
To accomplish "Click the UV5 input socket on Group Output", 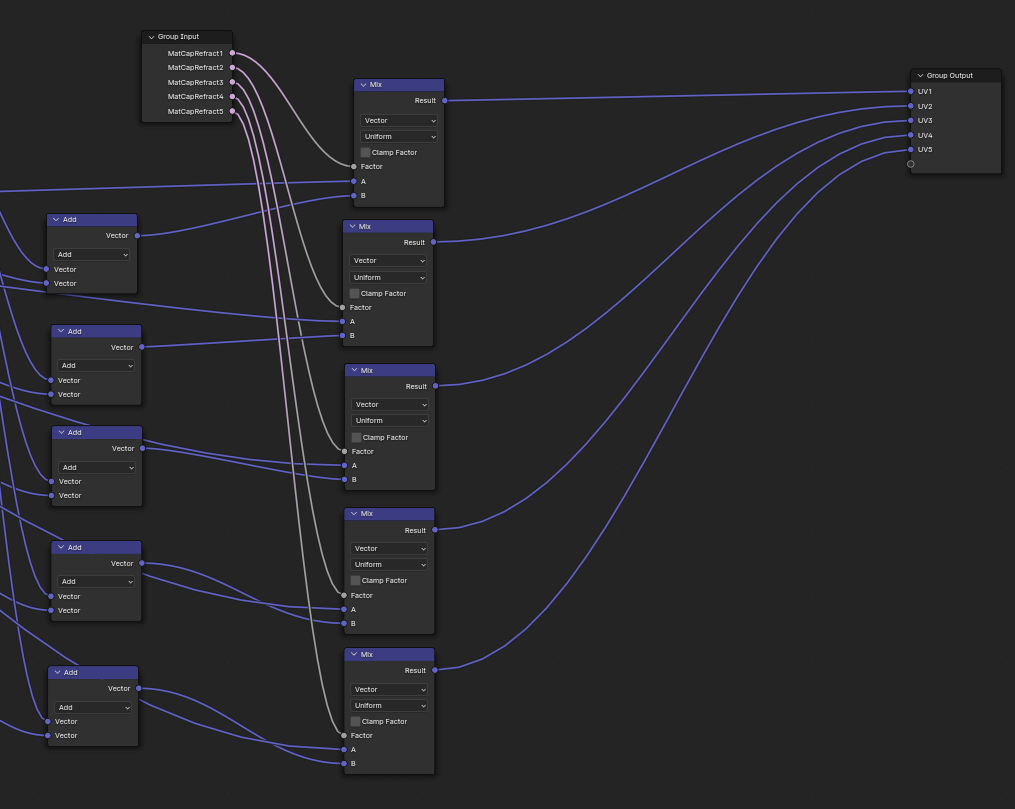I will (910, 150).
